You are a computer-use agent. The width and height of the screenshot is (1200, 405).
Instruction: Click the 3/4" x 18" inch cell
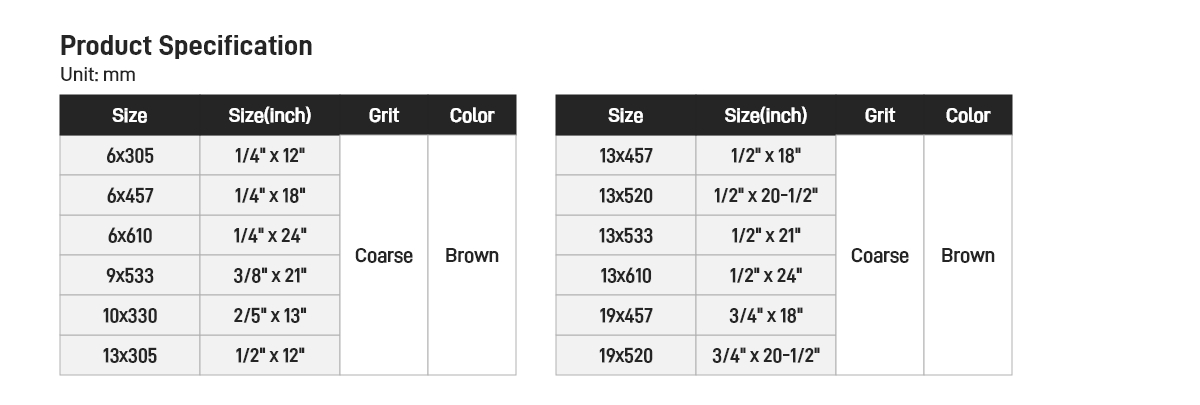766,316
